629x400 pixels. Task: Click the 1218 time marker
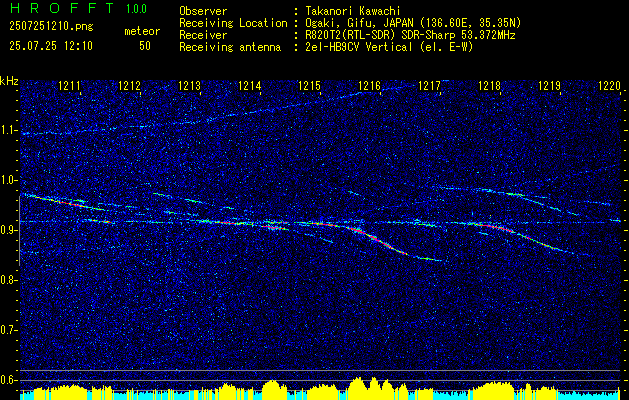point(489,86)
